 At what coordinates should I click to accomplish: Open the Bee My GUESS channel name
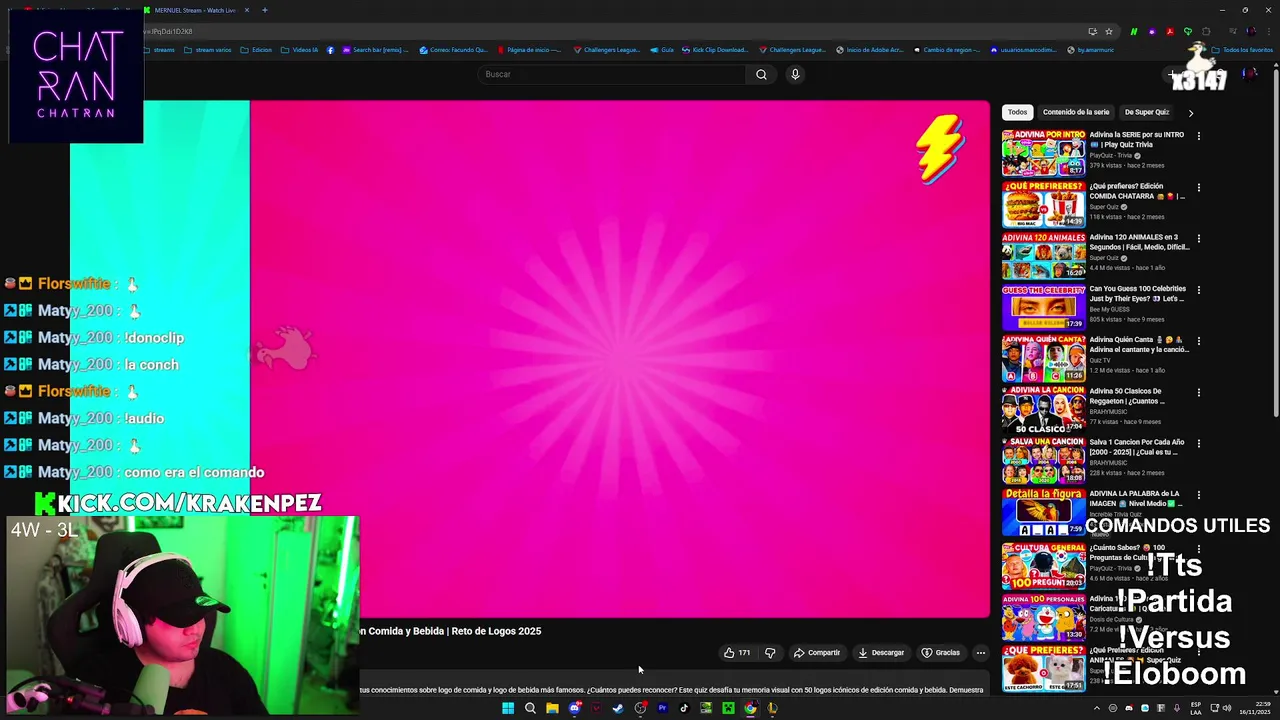click(1109, 309)
